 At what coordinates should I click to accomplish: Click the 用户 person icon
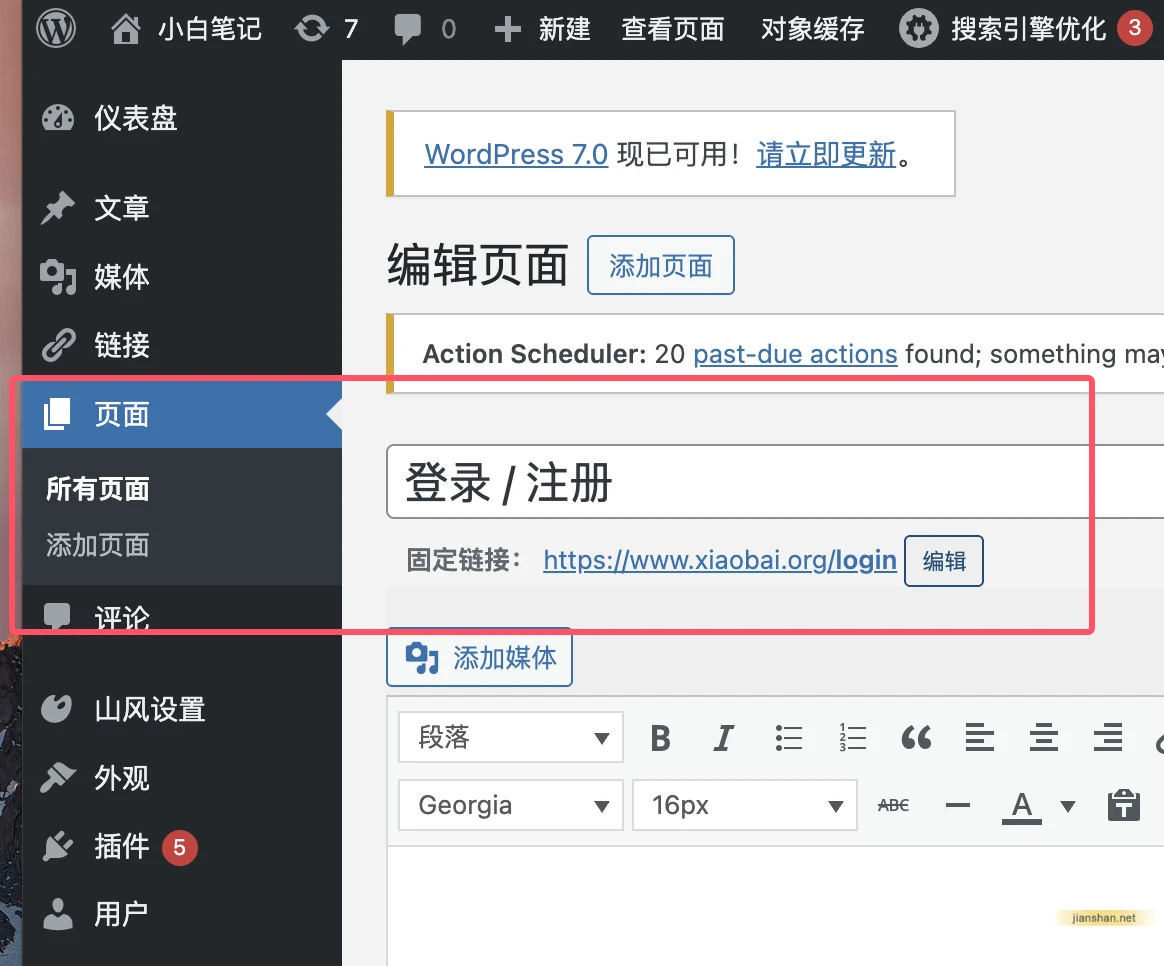click(x=58, y=914)
